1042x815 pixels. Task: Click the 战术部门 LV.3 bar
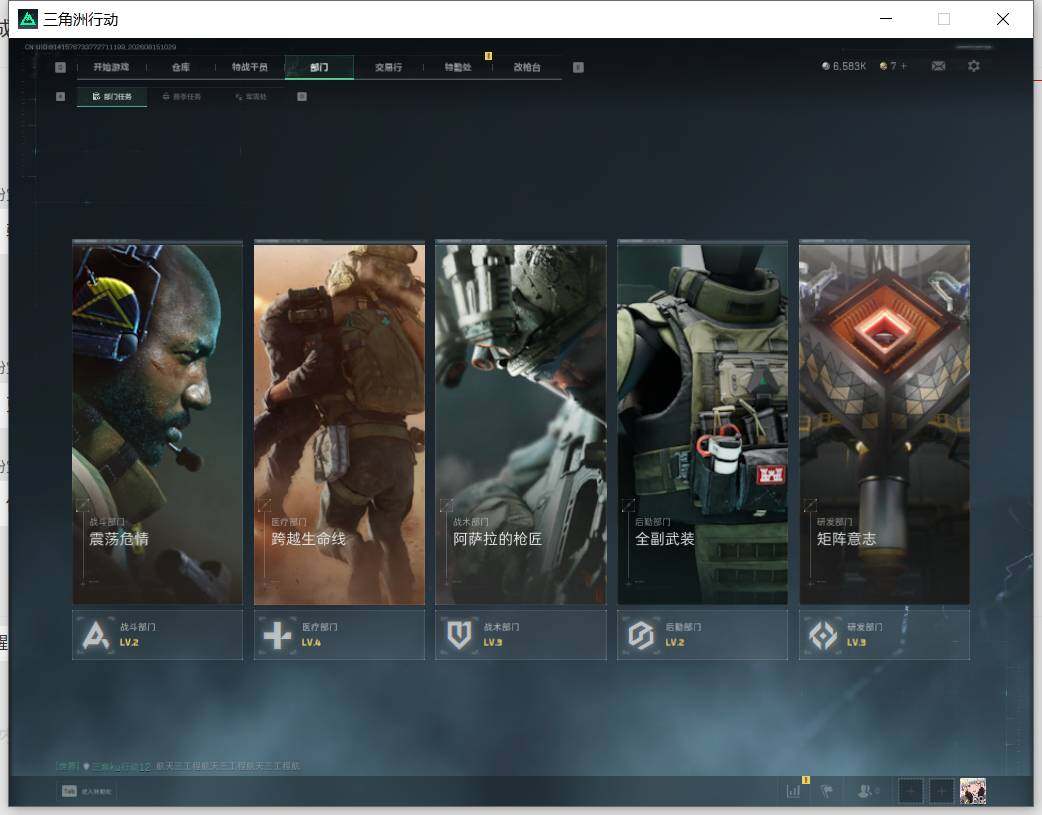point(521,635)
